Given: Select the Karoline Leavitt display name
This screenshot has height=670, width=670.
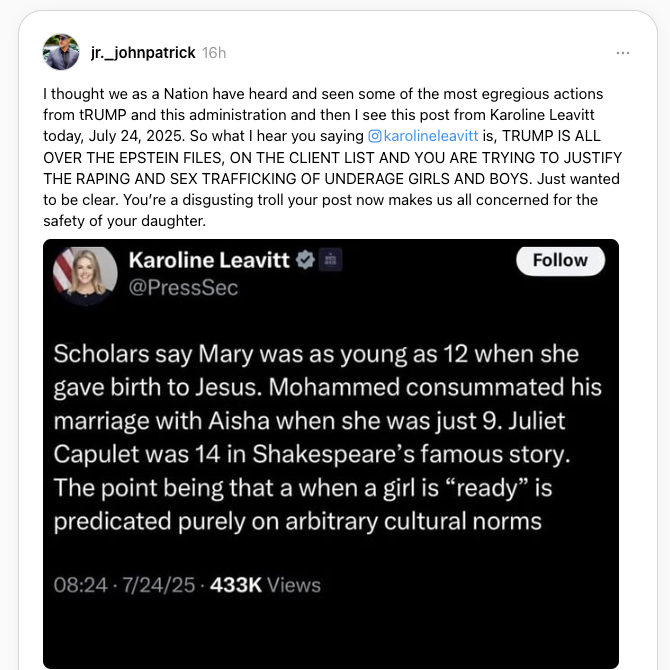Looking at the screenshot, I should tap(209, 260).
